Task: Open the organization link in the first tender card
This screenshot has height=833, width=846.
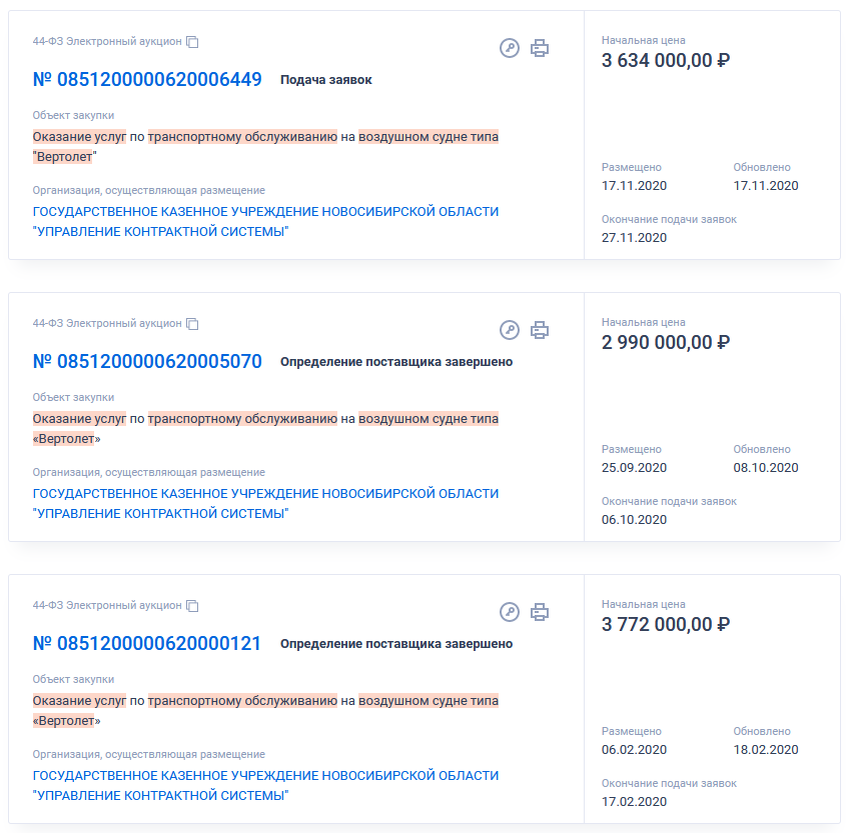Action: click(x=265, y=222)
